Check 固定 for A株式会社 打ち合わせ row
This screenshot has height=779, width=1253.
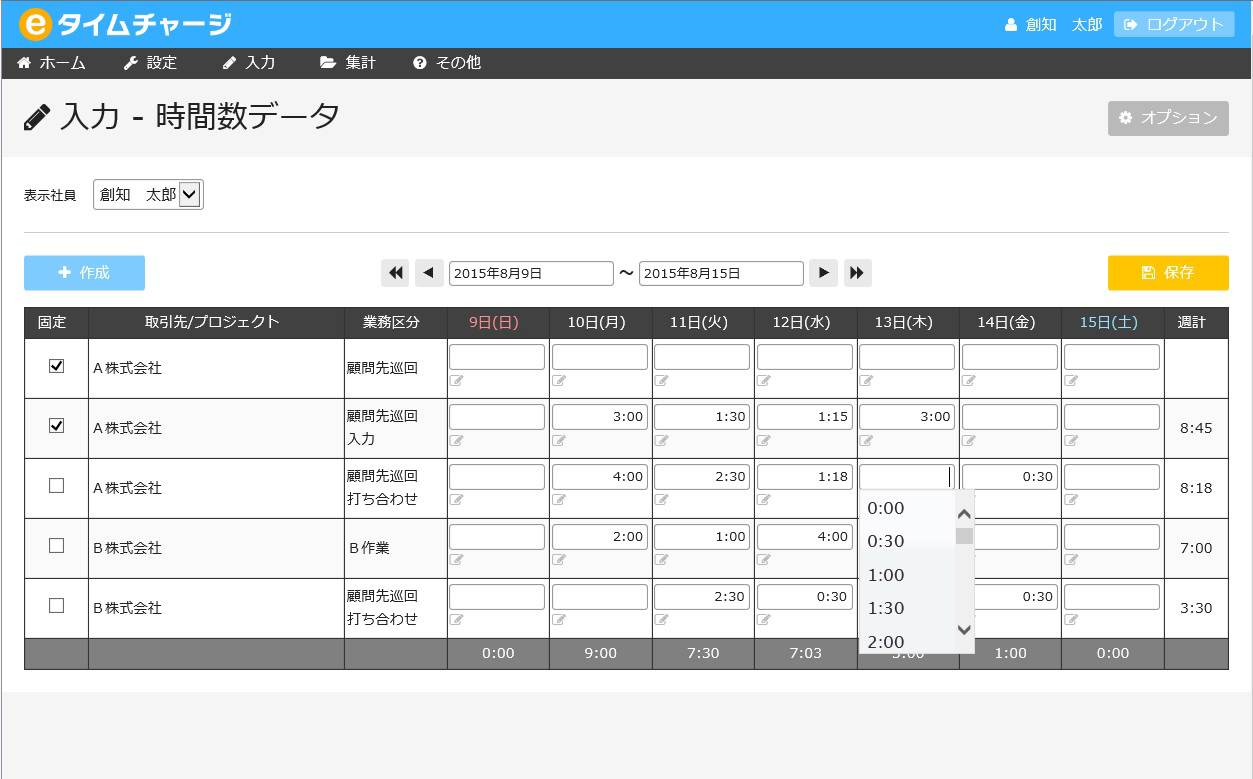pos(57,486)
